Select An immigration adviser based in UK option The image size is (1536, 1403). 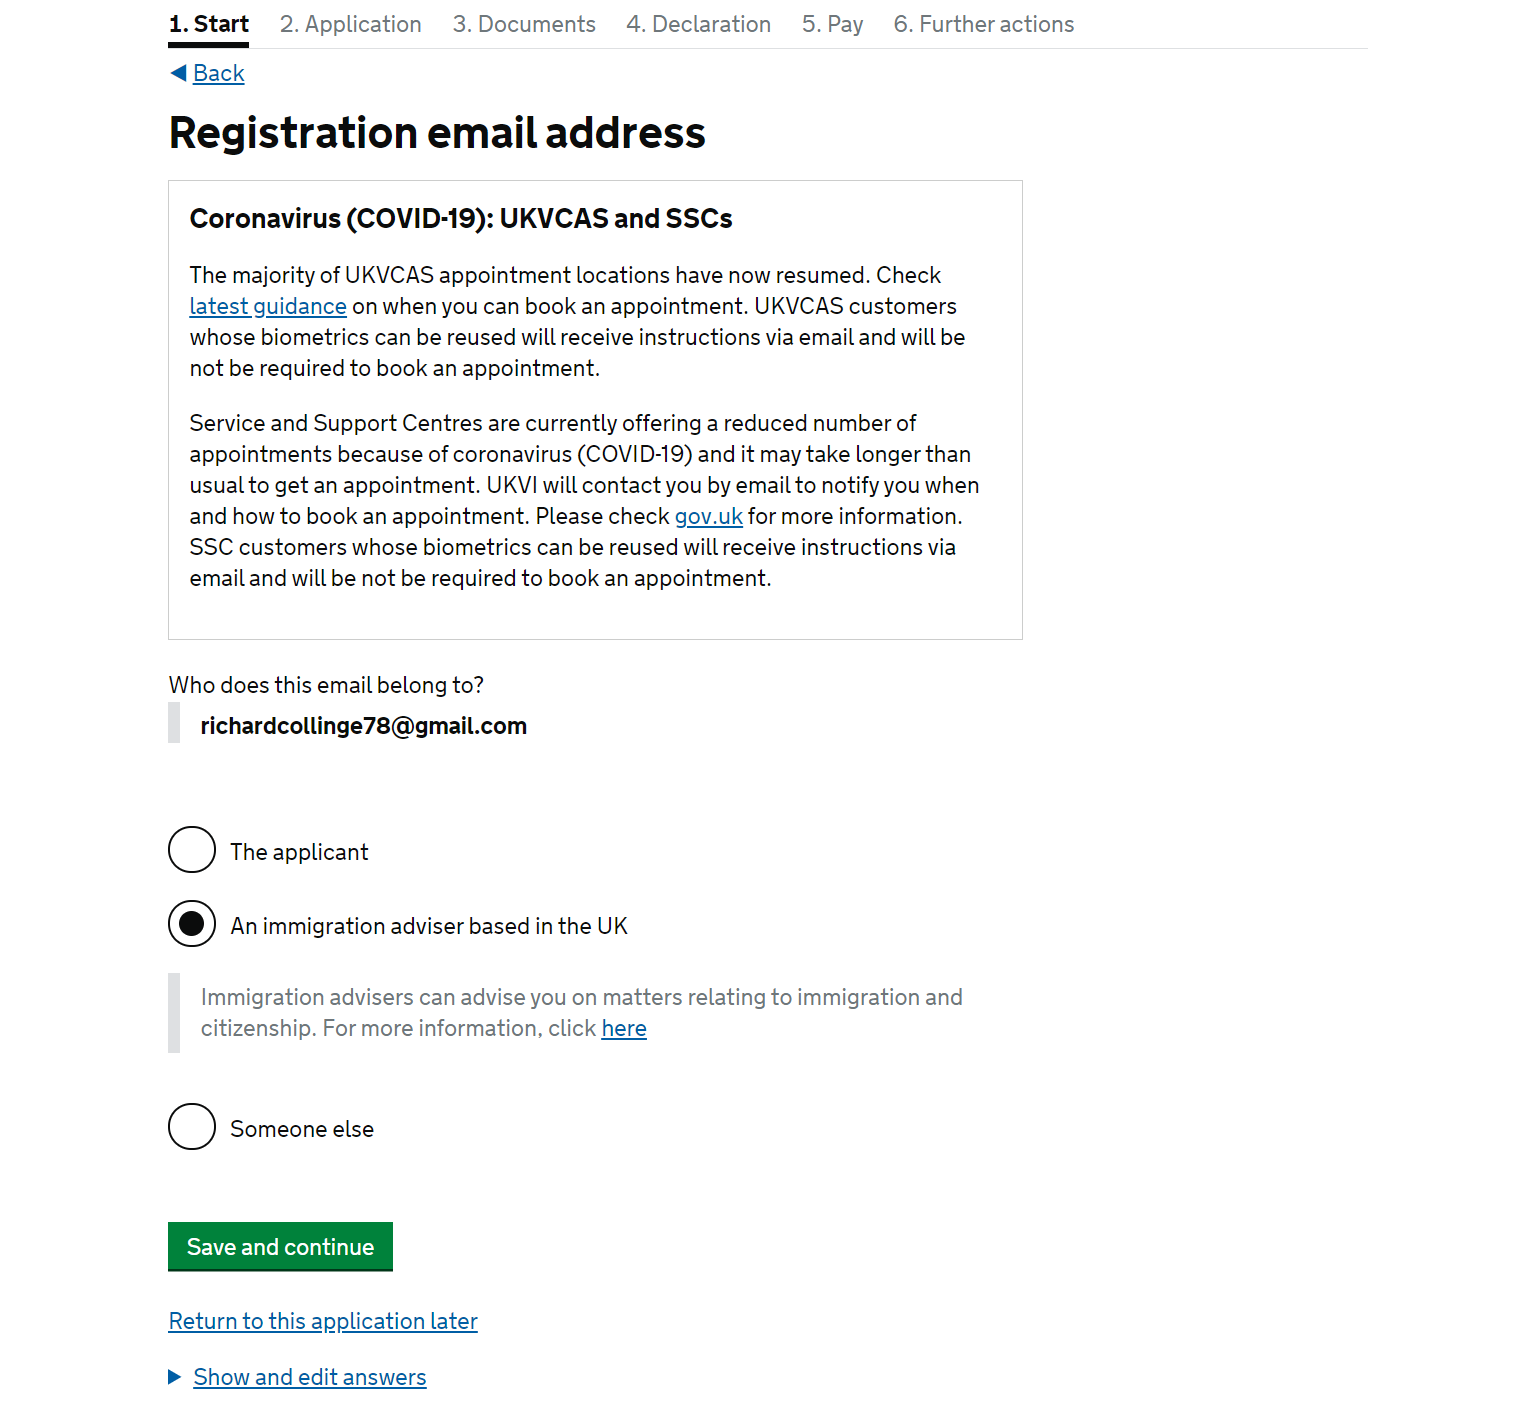[x=192, y=924]
